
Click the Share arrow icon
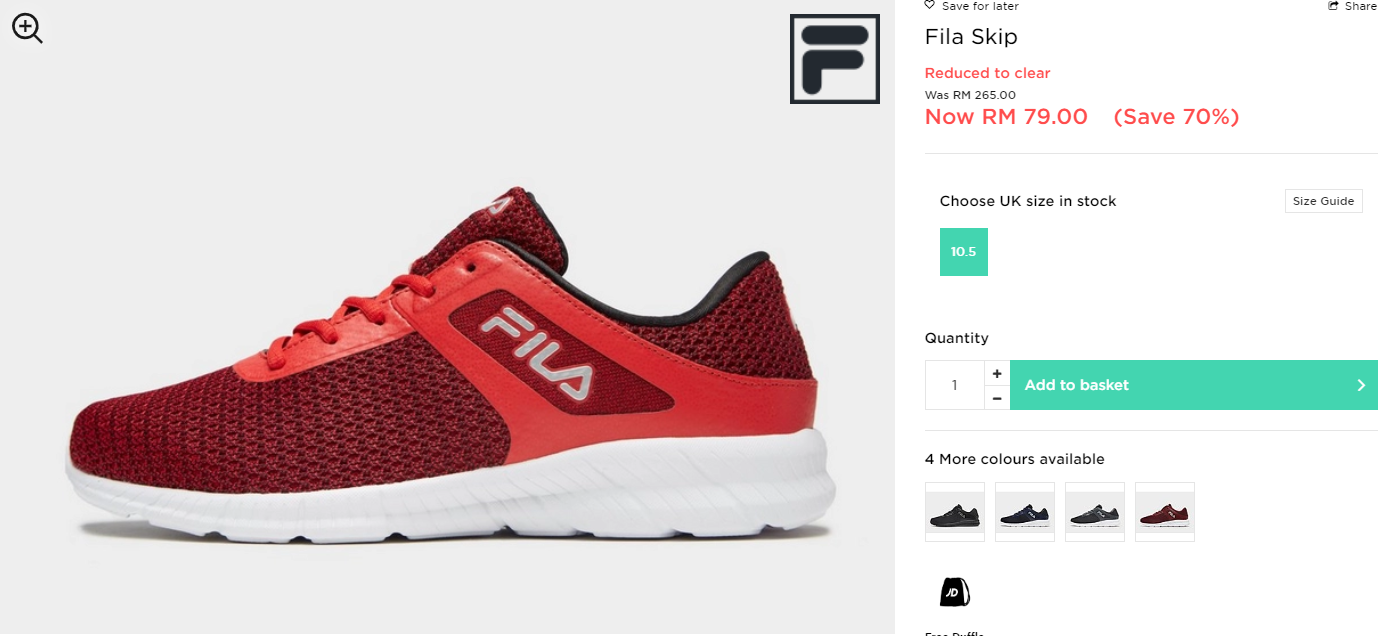(x=1333, y=6)
